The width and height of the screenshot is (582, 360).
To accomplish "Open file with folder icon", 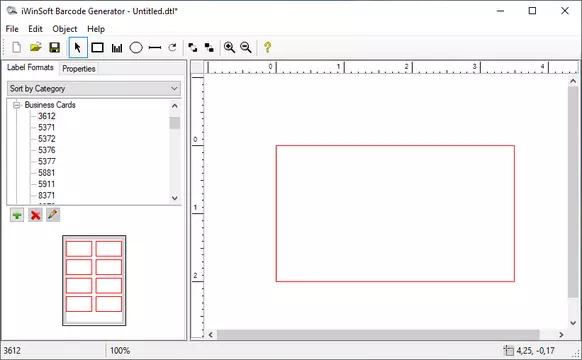I will coord(36,47).
